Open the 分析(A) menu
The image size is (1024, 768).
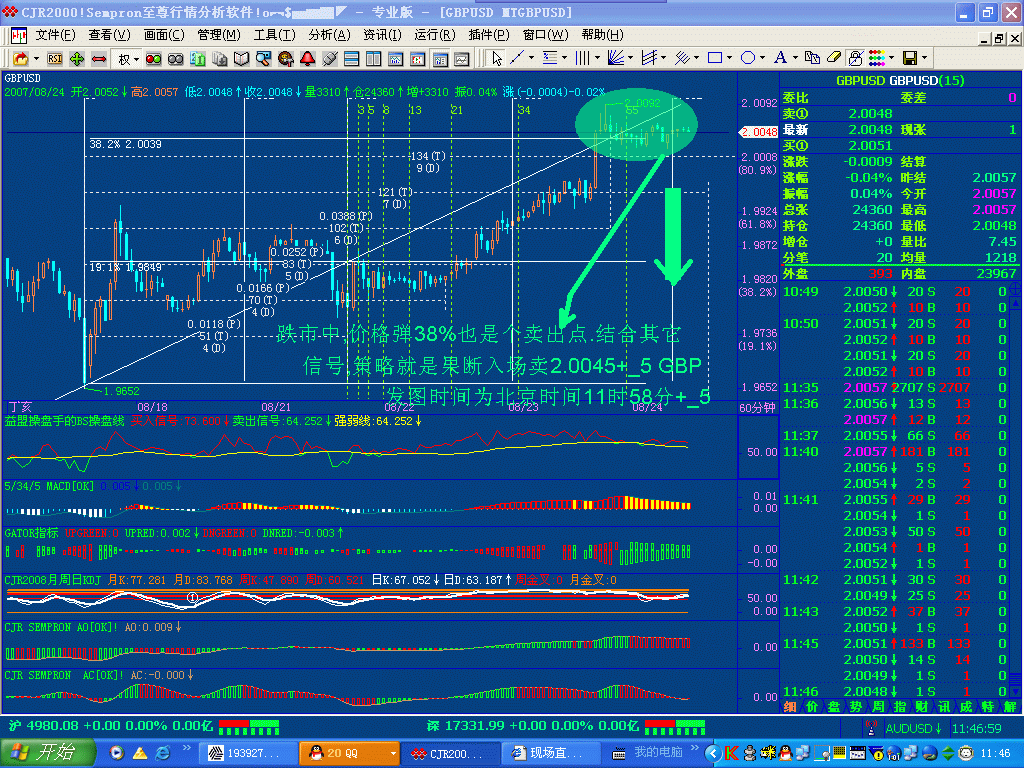tap(329, 35)
